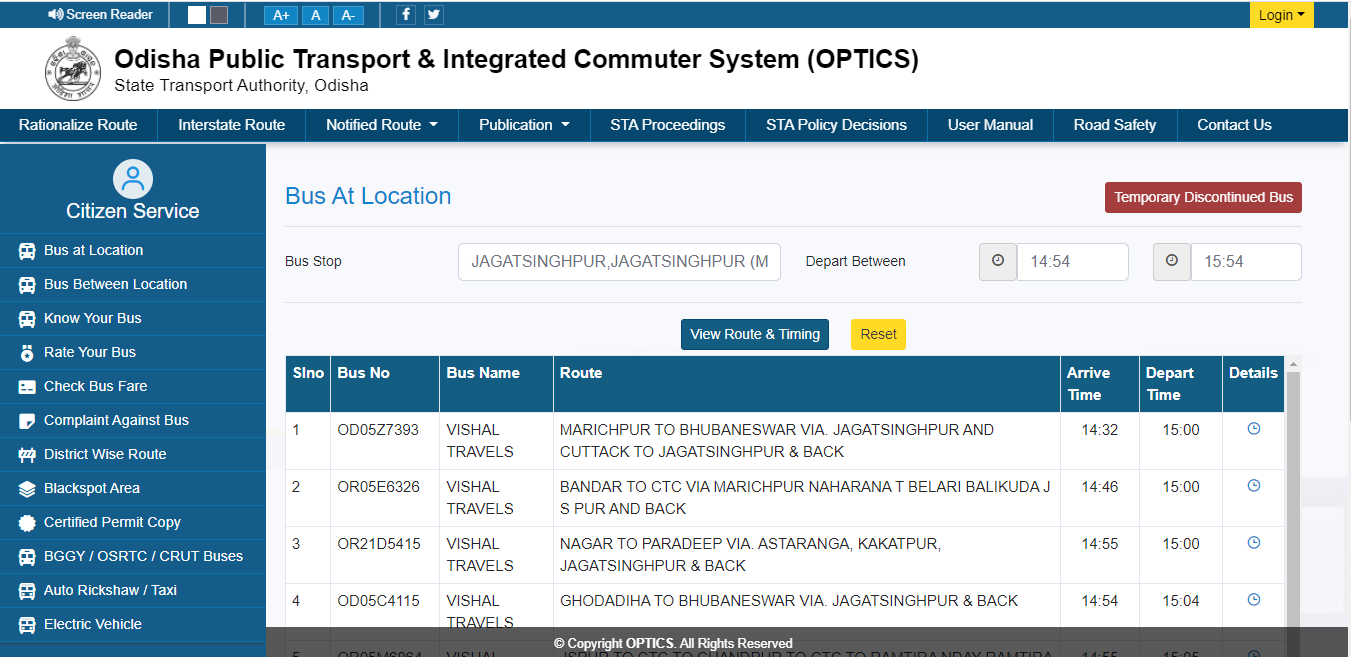Open User Manual menu item
This screenshot has width=1351, height=657.
tap(990, 125)
